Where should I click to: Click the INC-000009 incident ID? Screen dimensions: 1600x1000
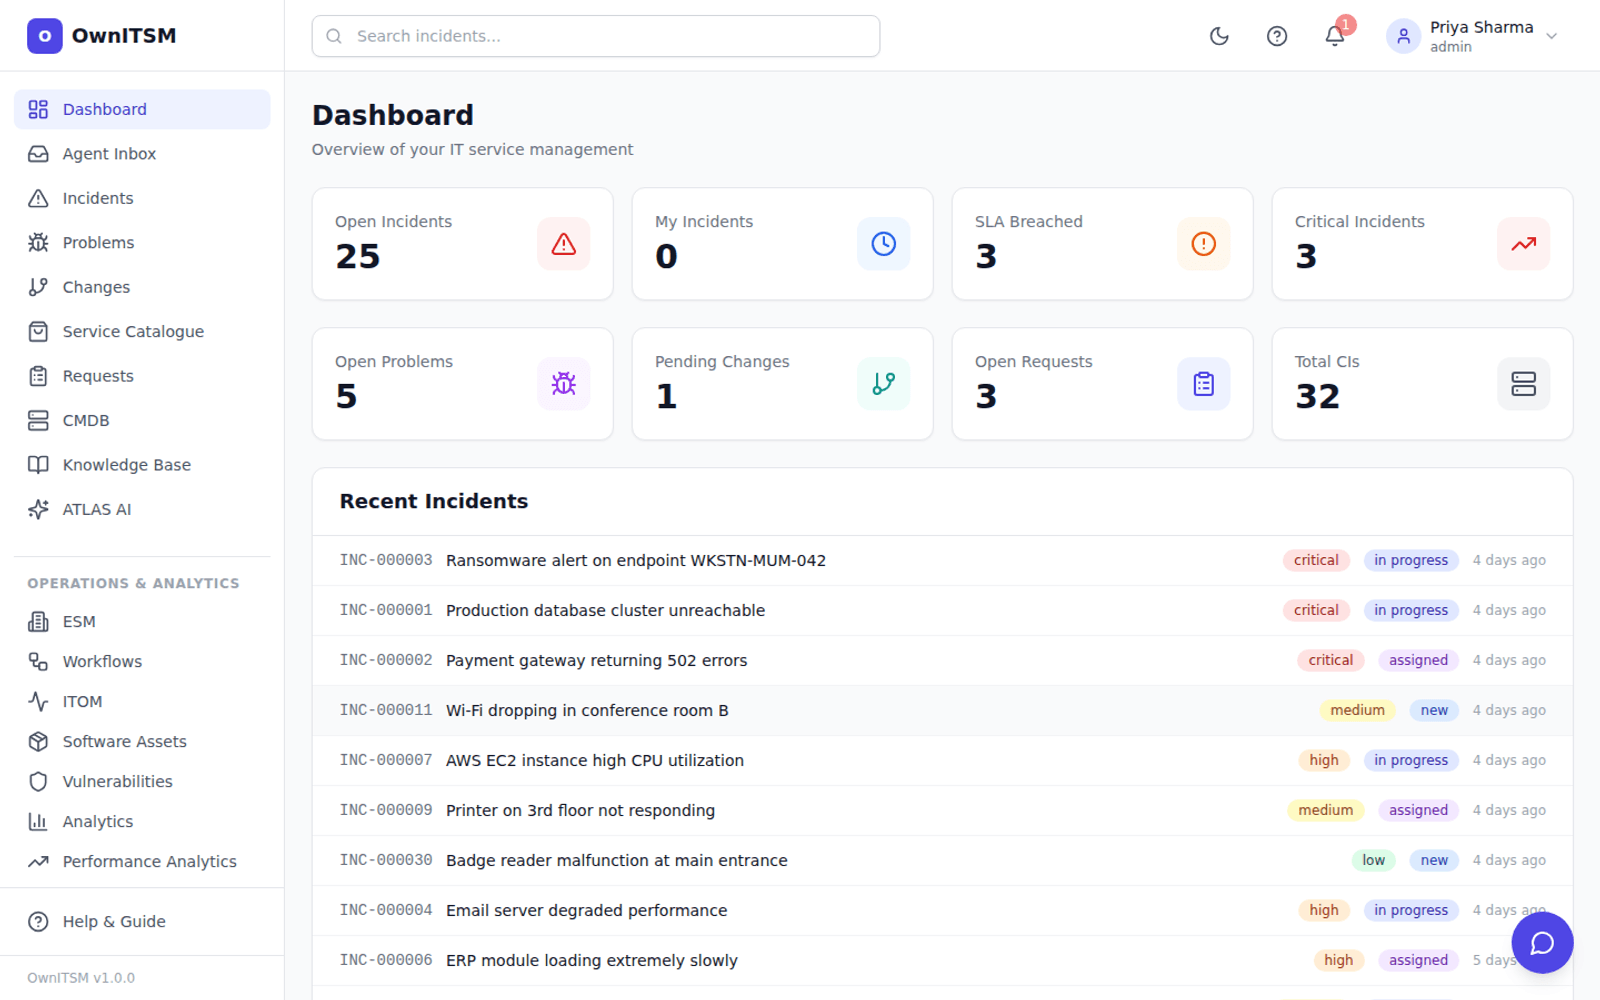(x=386, y=810)
